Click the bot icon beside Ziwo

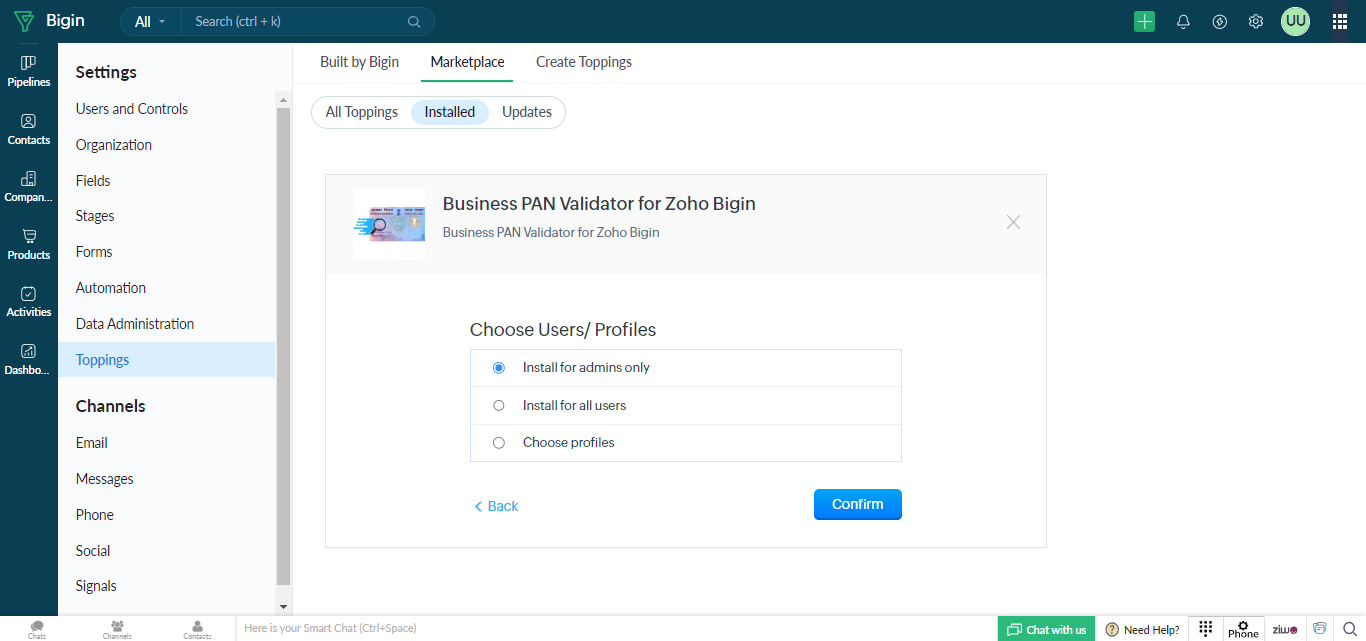1320,628
